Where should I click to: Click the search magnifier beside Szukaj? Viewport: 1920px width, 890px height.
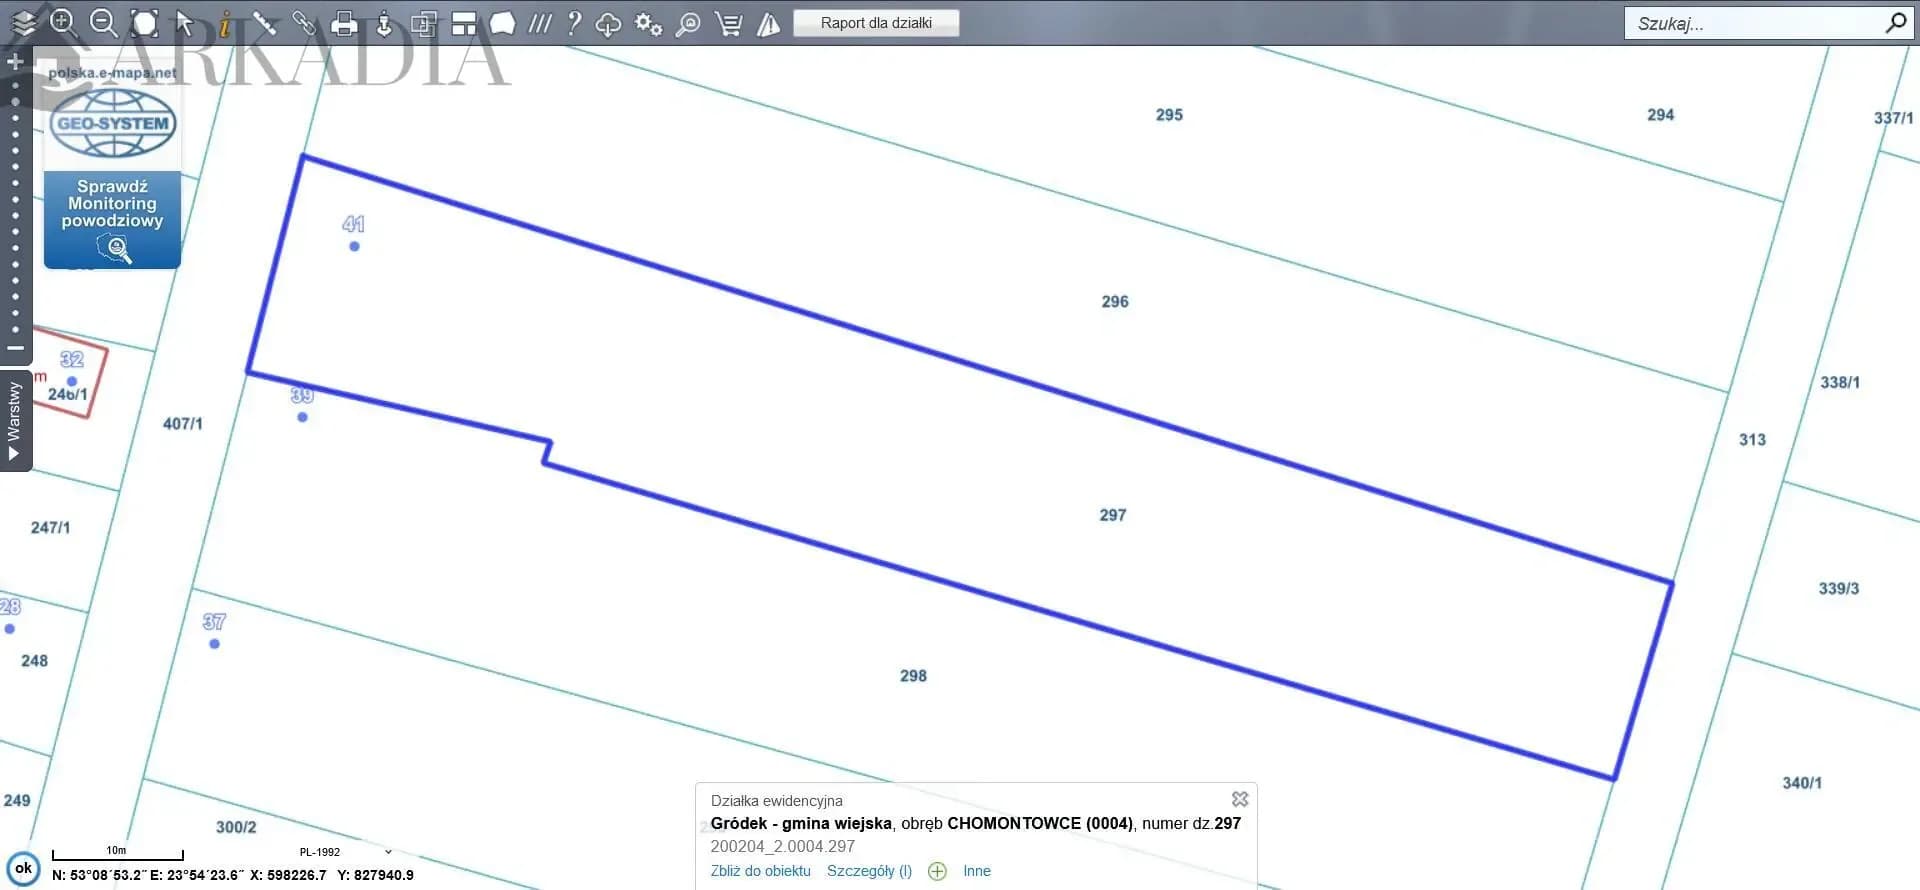(1896, 22)
